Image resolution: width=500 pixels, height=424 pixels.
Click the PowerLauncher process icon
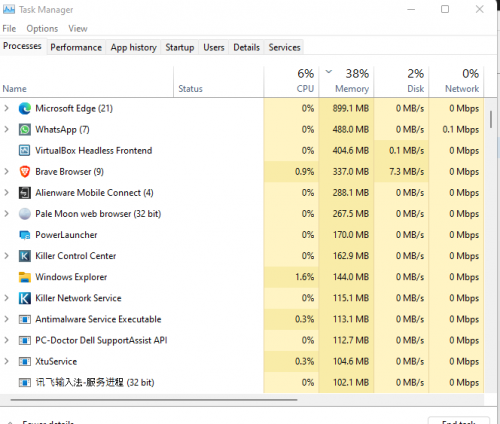tap(25, 235)
